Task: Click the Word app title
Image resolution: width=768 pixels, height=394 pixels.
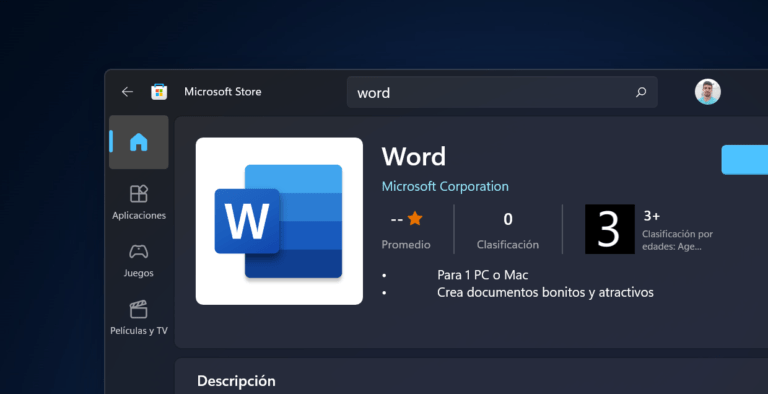Action: (414, 157)
